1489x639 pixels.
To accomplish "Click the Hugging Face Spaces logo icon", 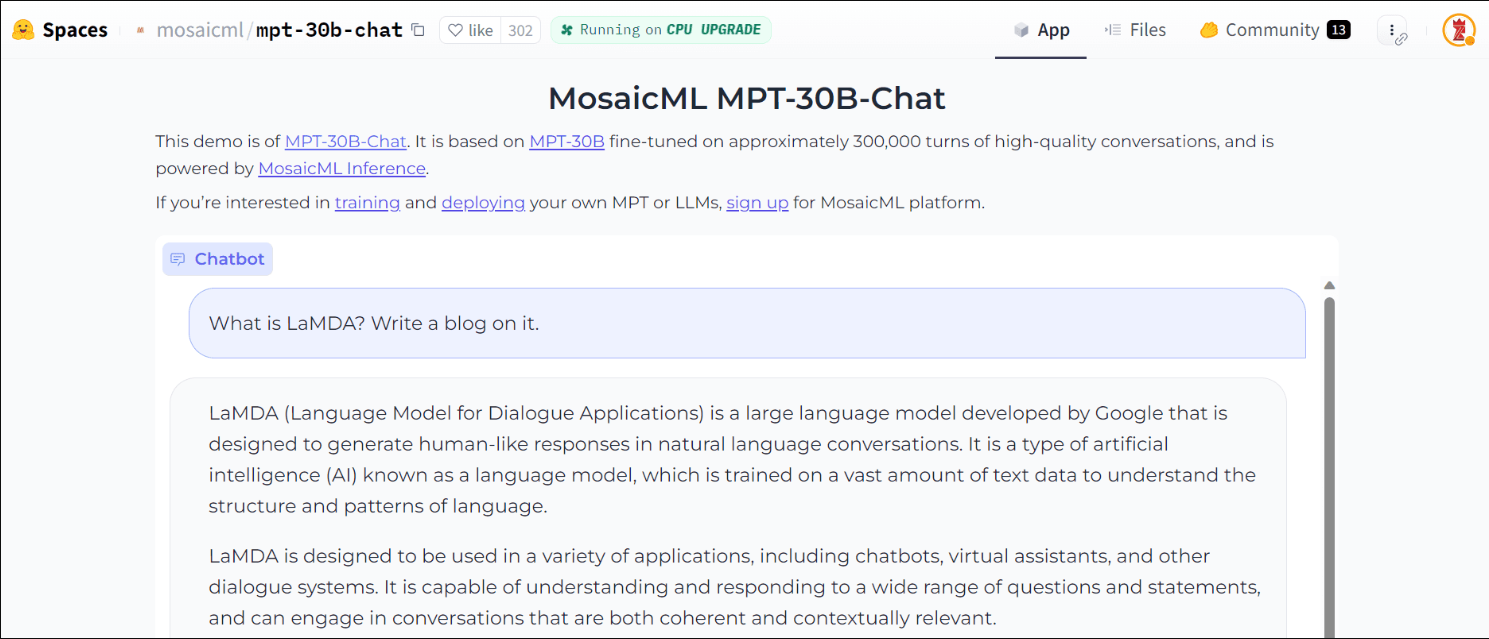I will point(24,30).
